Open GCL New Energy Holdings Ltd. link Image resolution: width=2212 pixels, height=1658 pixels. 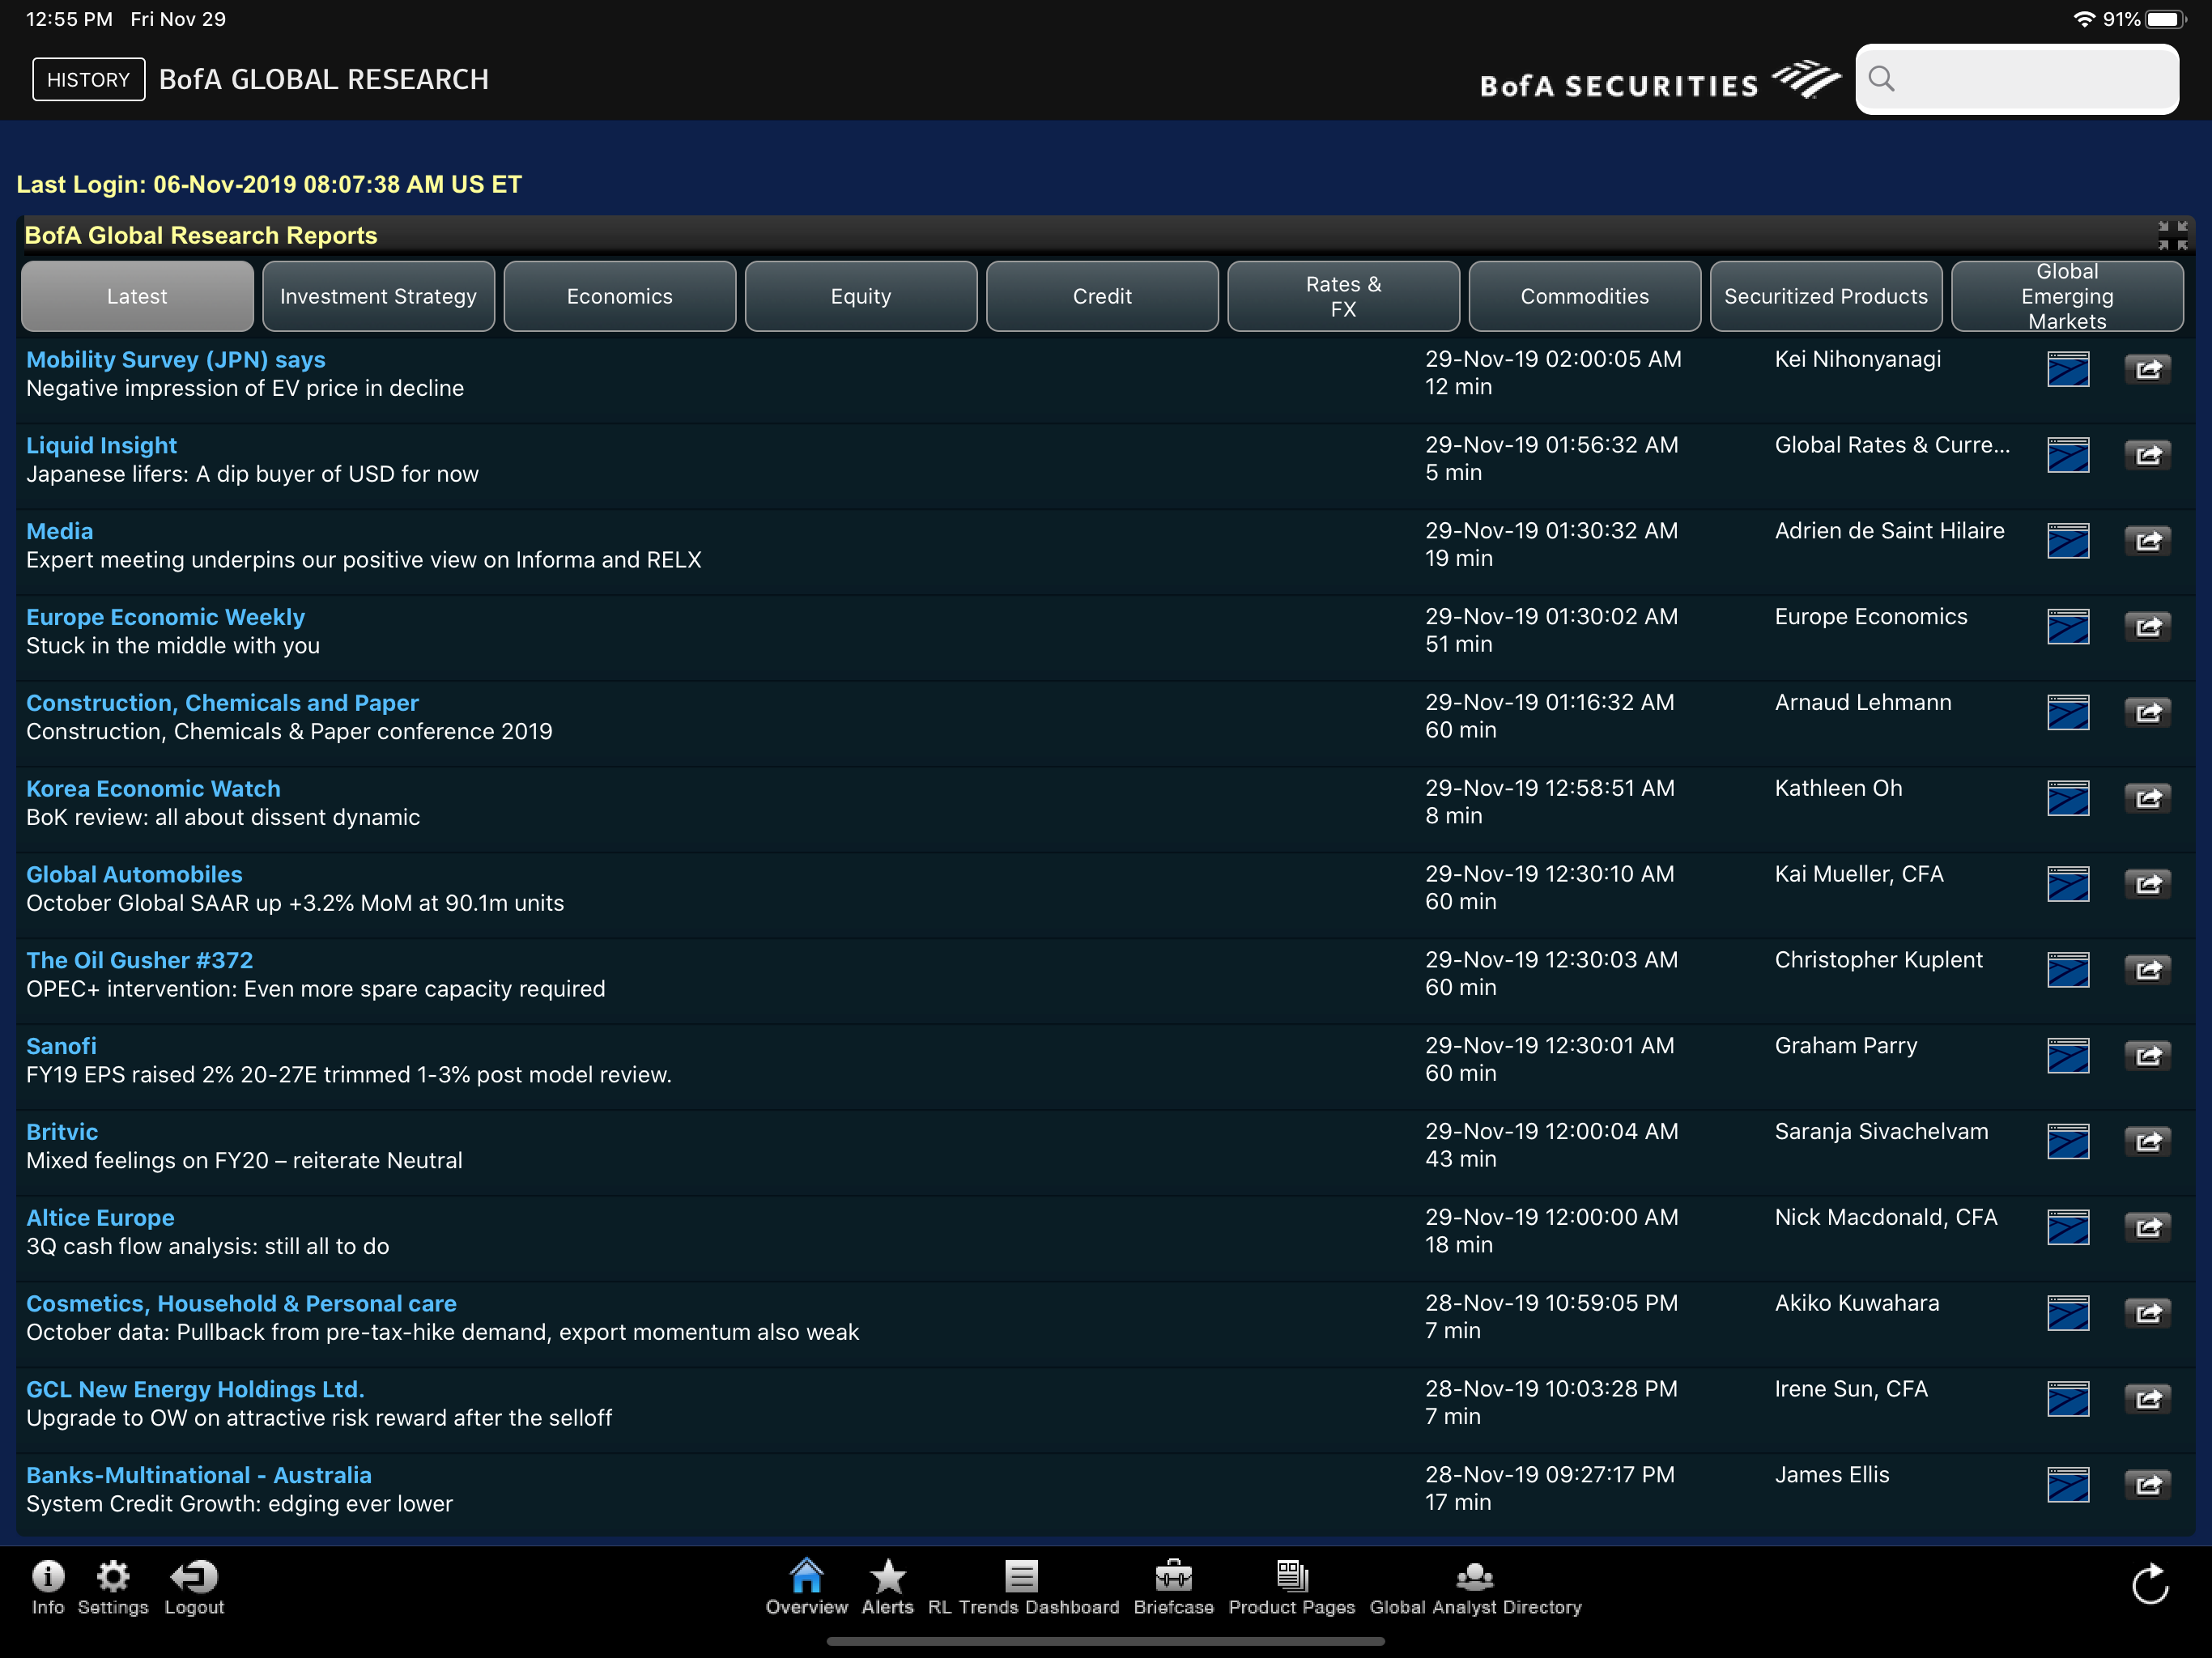click(x=195, y=1390)
